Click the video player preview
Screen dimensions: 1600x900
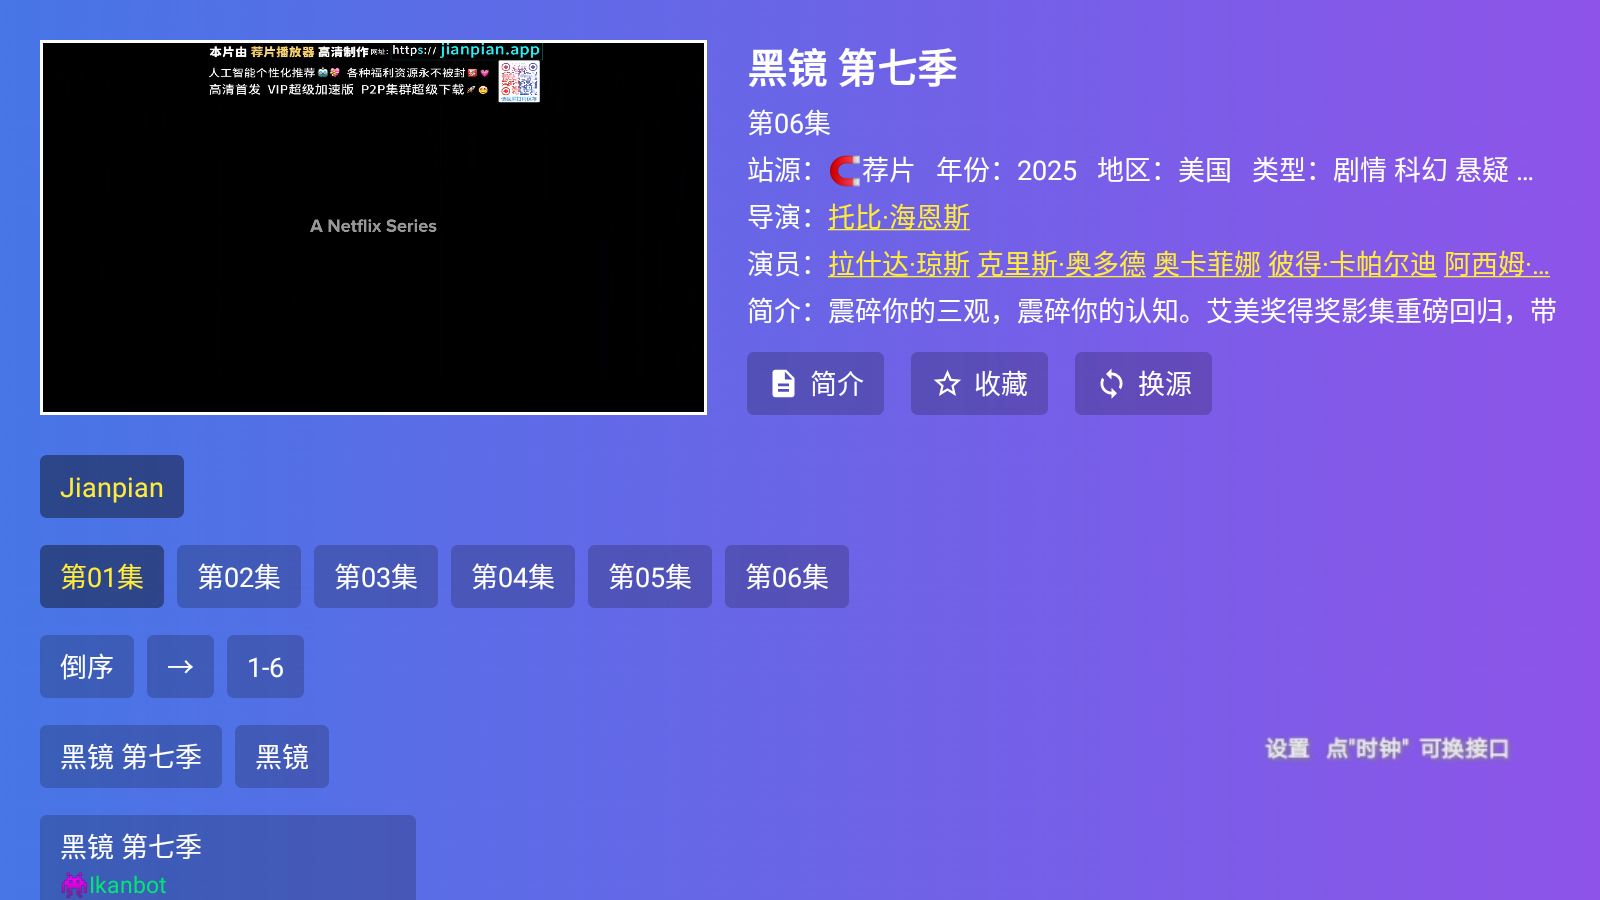pos(373,227)
